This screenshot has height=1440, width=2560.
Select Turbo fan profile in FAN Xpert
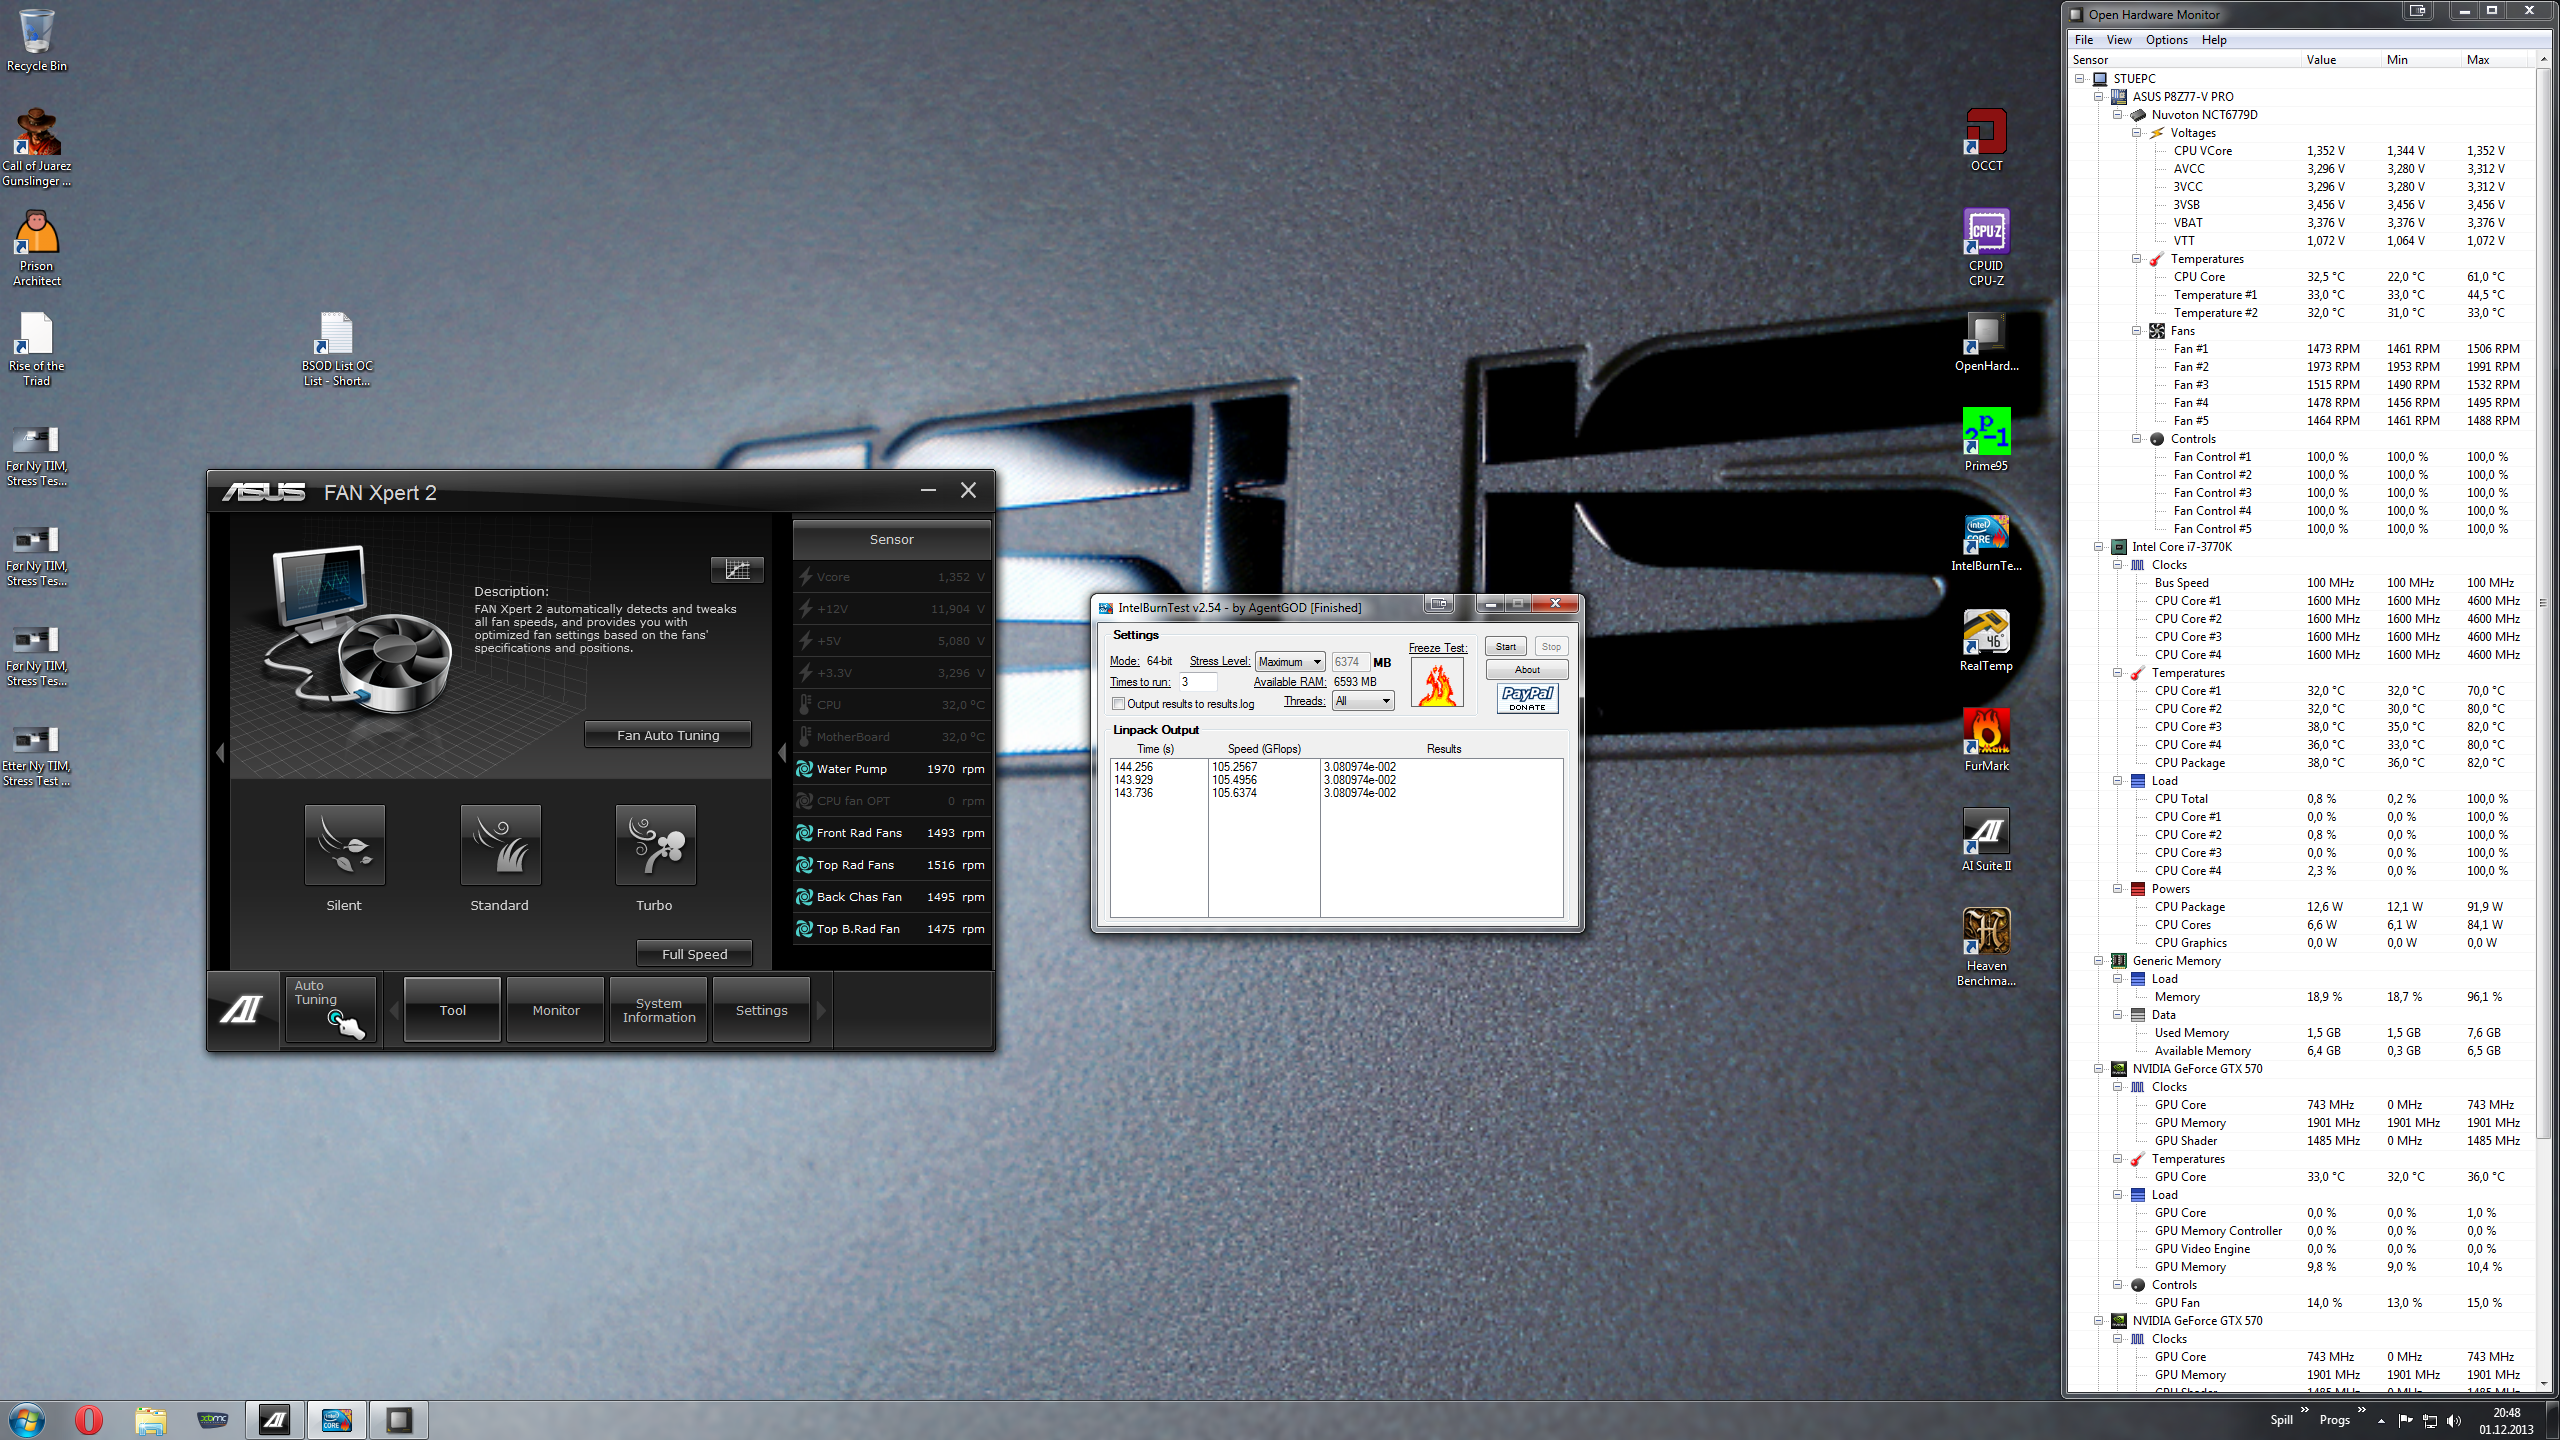[x=655, y=845]
